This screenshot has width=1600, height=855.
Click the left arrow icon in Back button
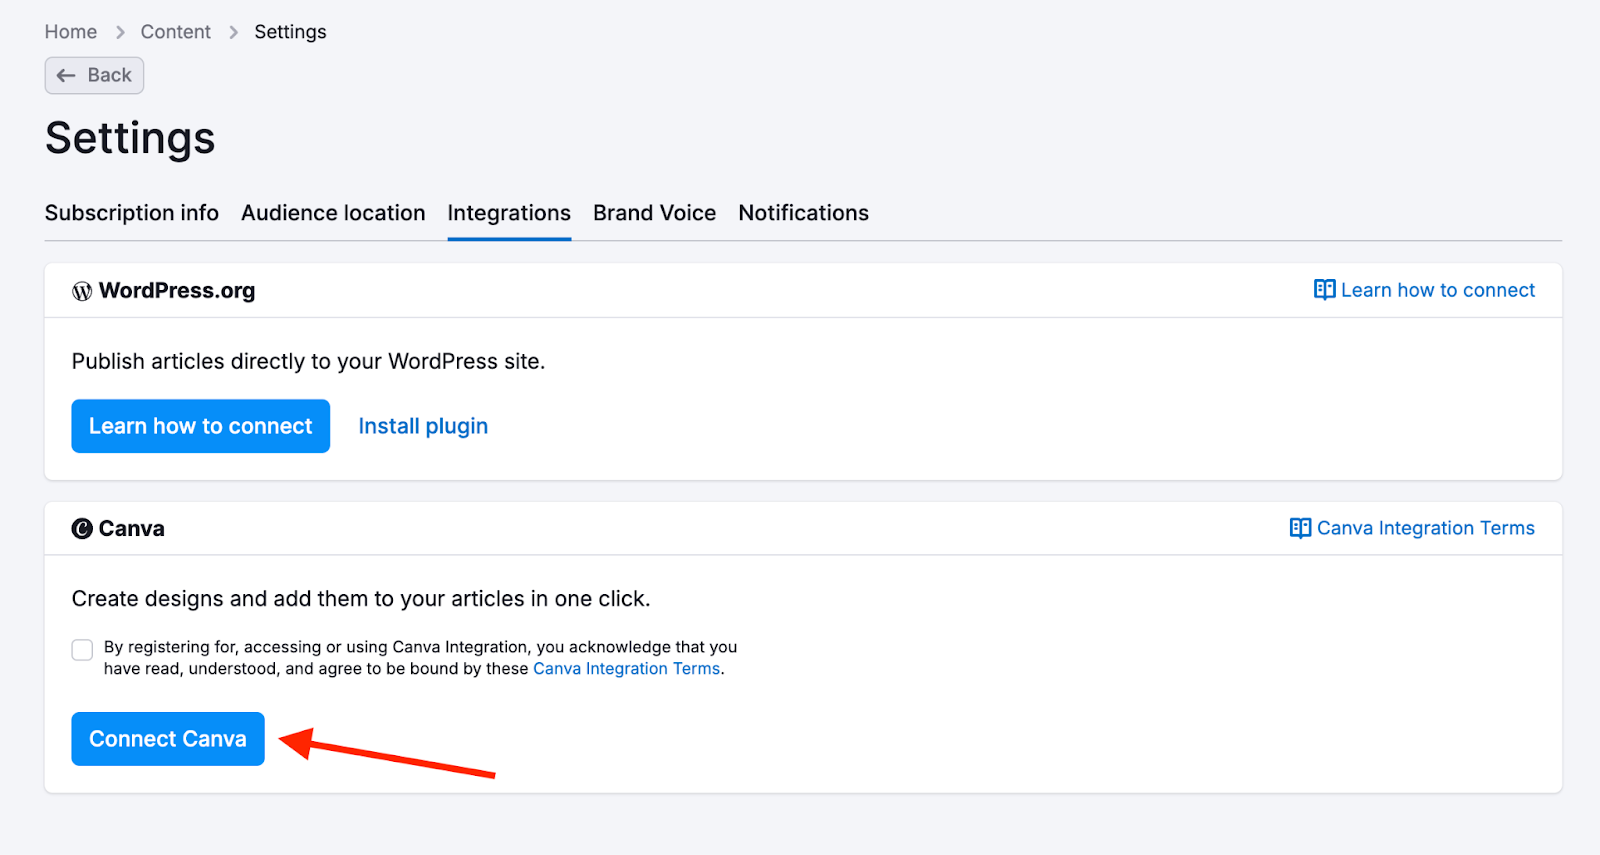66,76
